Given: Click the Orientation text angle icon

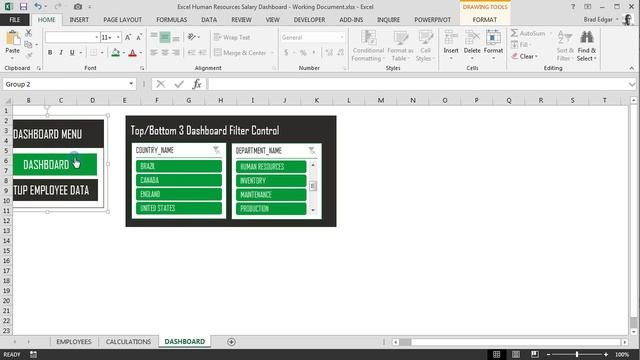Looking at the screenshot, I should pyautogui.click(x=191, y=37).
